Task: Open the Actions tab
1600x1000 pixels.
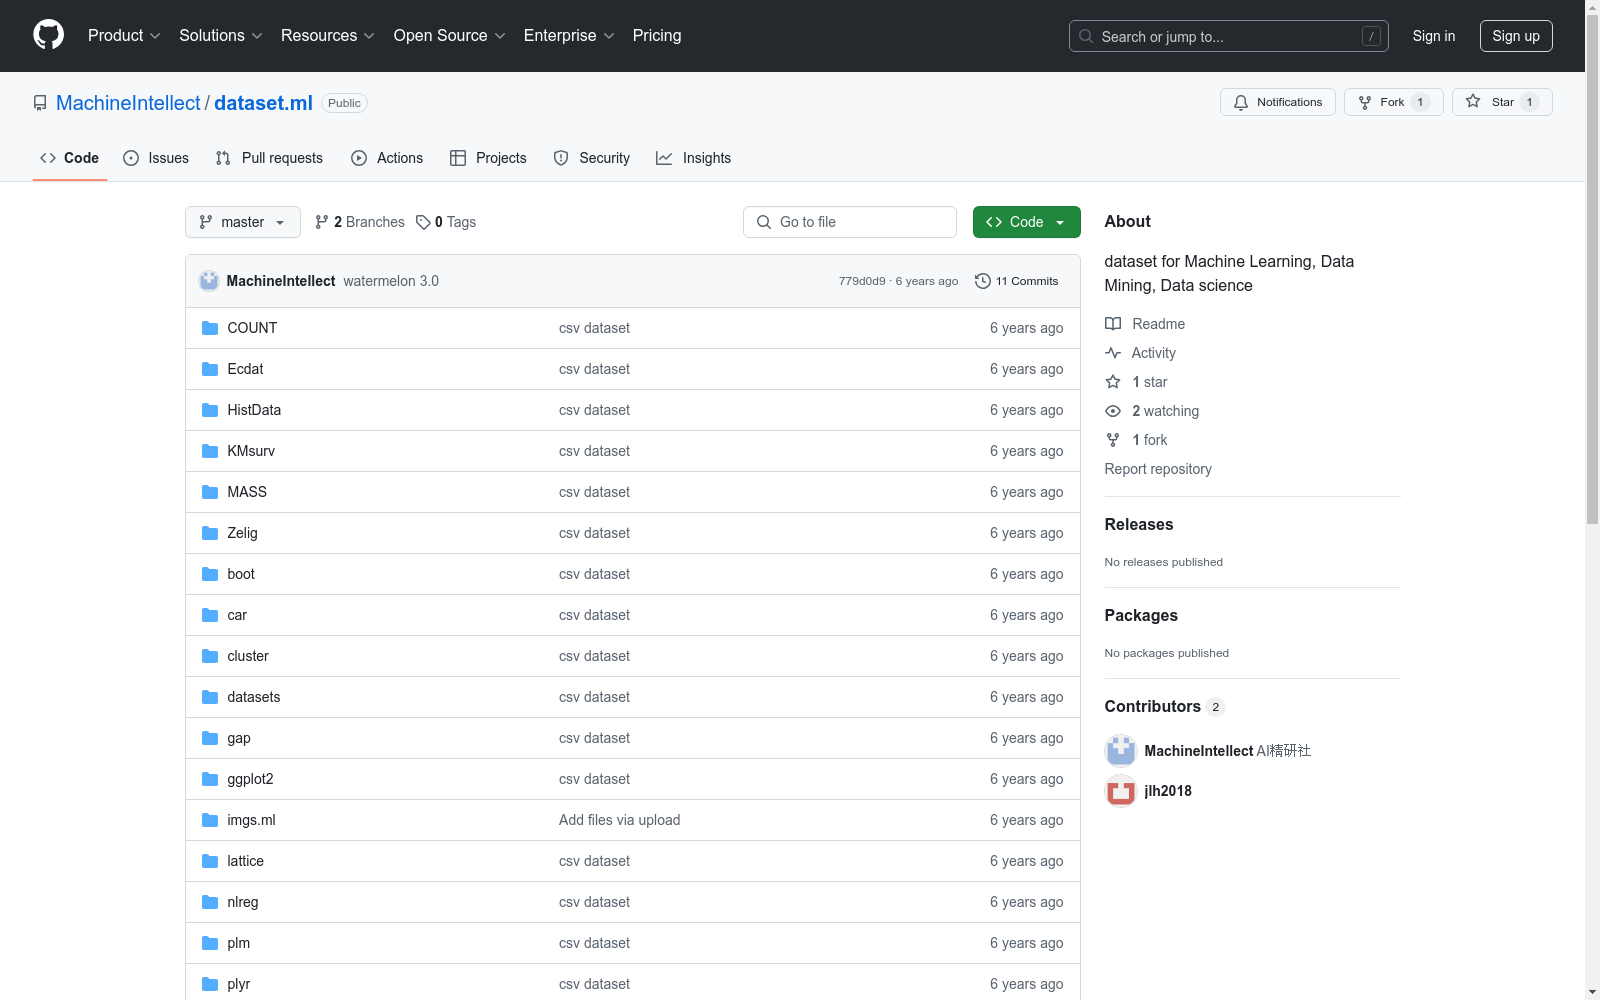Action: (x=387, y=158)
